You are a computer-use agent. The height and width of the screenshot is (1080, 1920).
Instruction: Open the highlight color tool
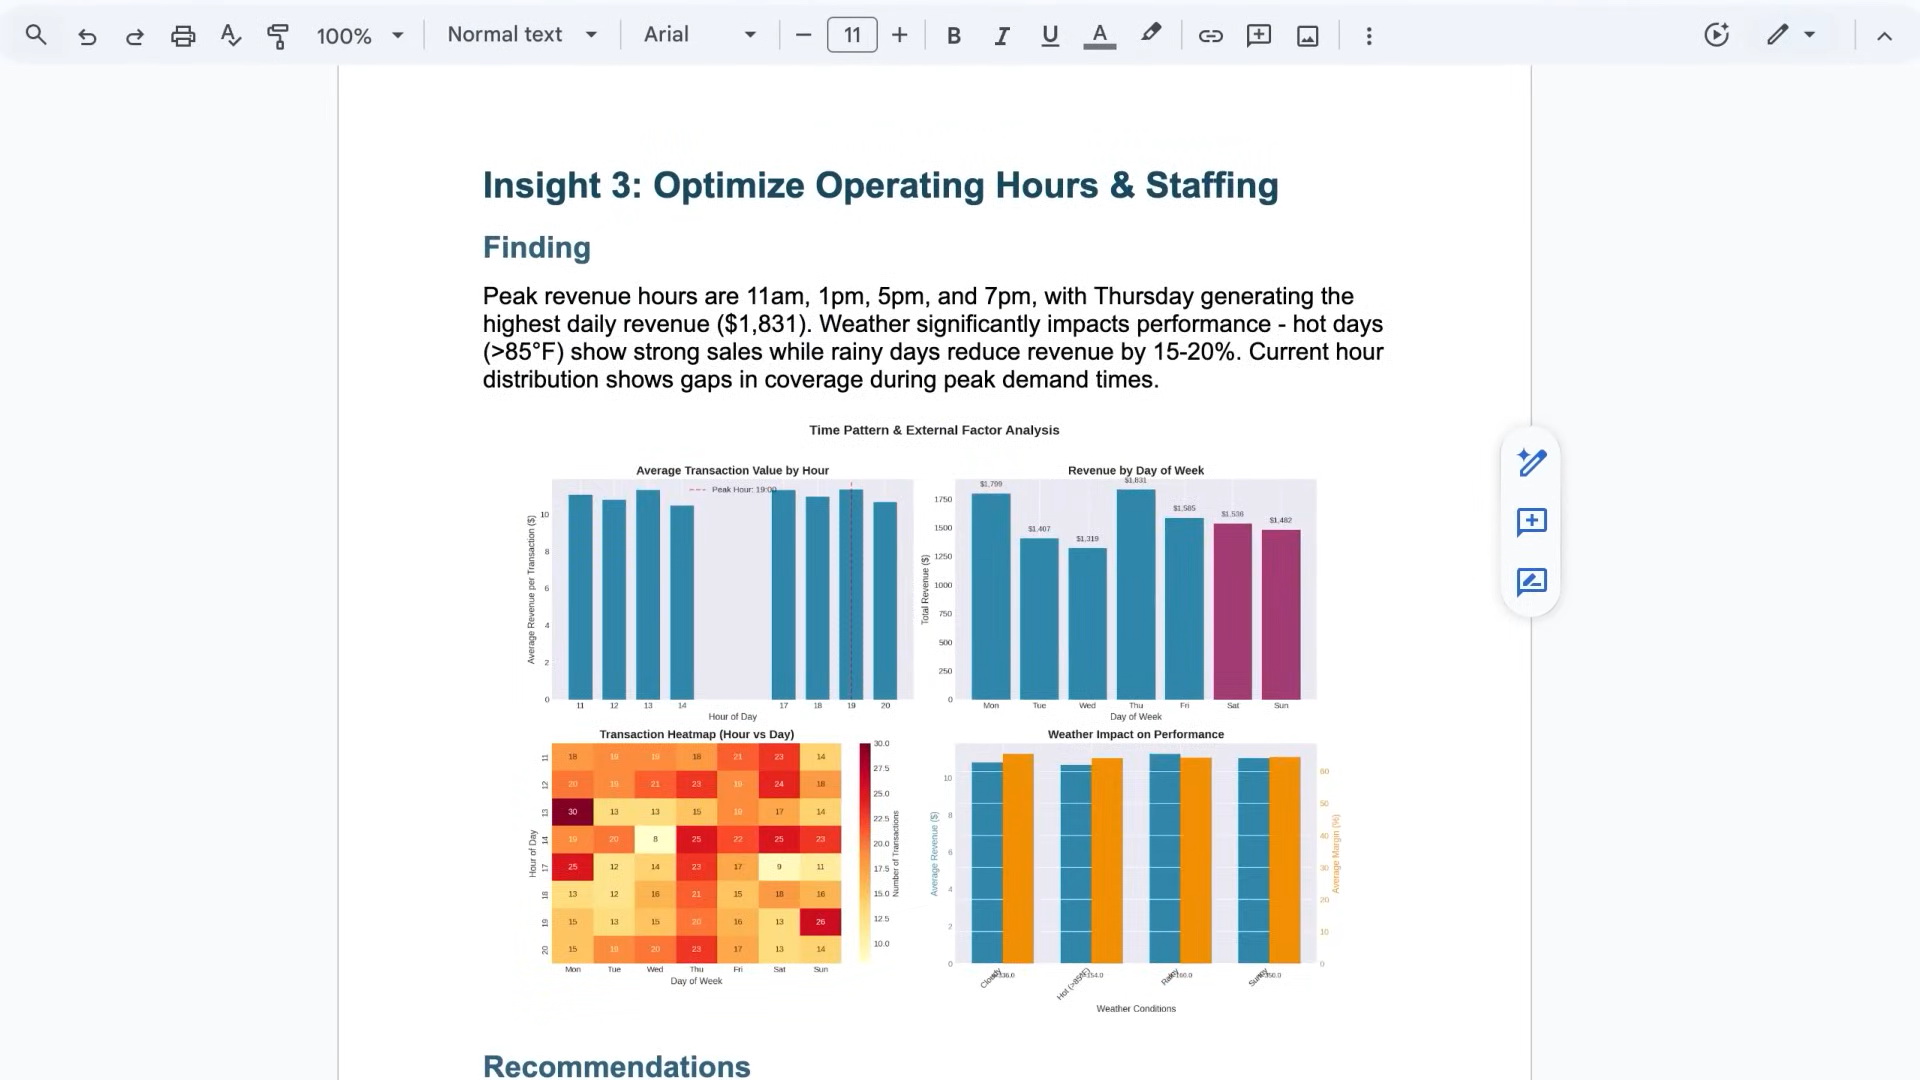1151,35
